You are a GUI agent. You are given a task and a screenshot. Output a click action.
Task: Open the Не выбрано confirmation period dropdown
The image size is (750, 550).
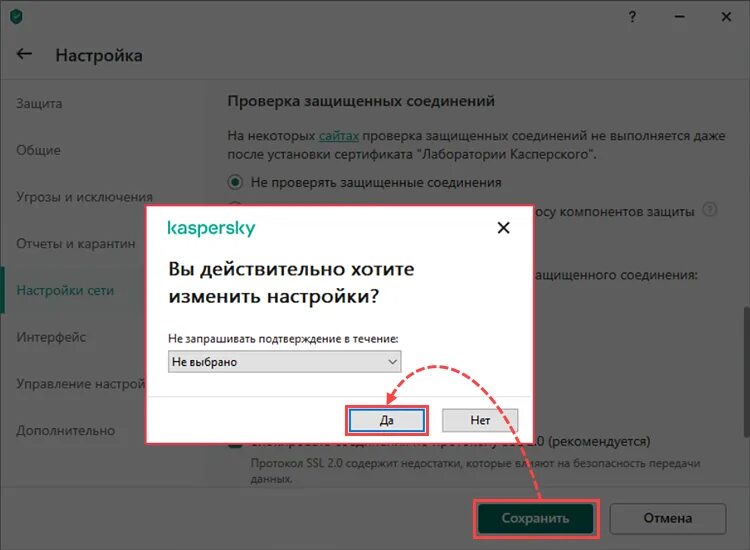coord(285,362)
